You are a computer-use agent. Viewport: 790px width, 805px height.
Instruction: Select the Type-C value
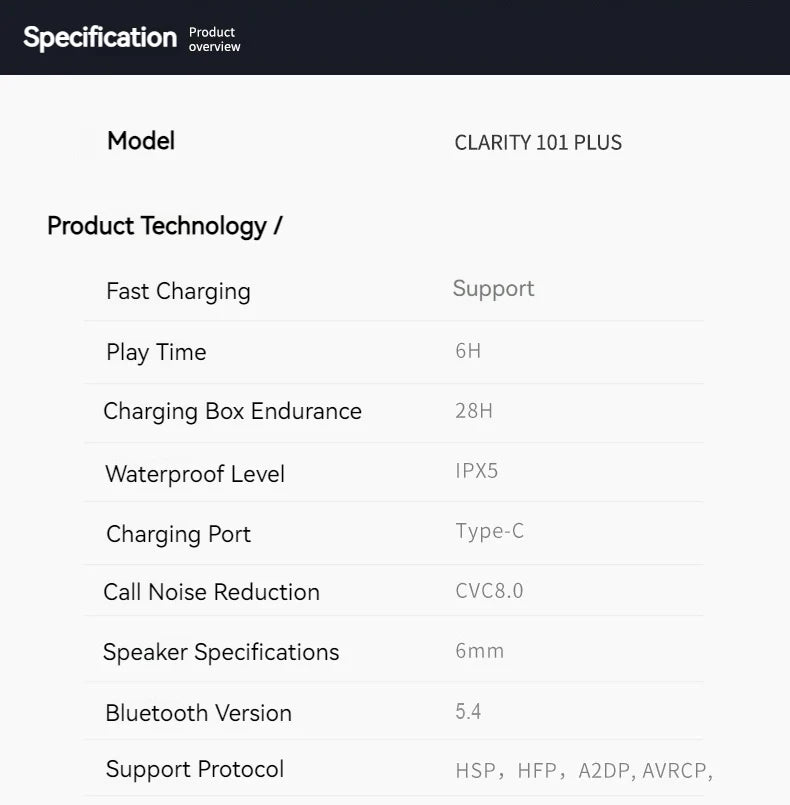(x=490, y=531)
